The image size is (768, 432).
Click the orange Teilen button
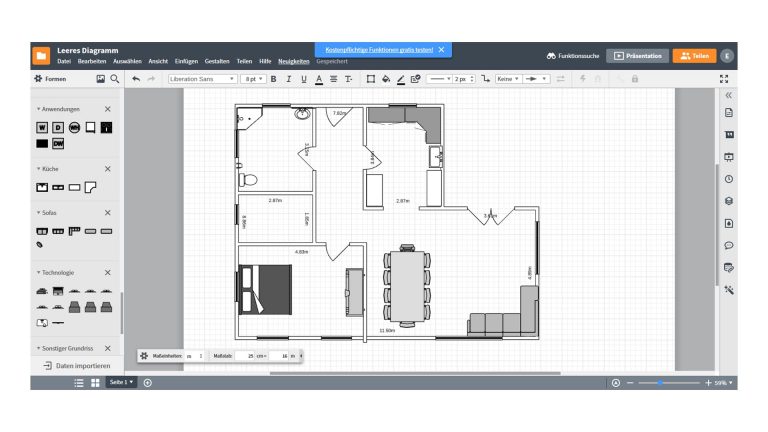tap(694, 56)
